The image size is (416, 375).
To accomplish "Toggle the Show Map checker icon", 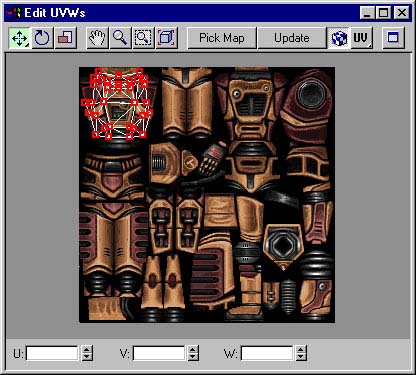I will 339,38.
